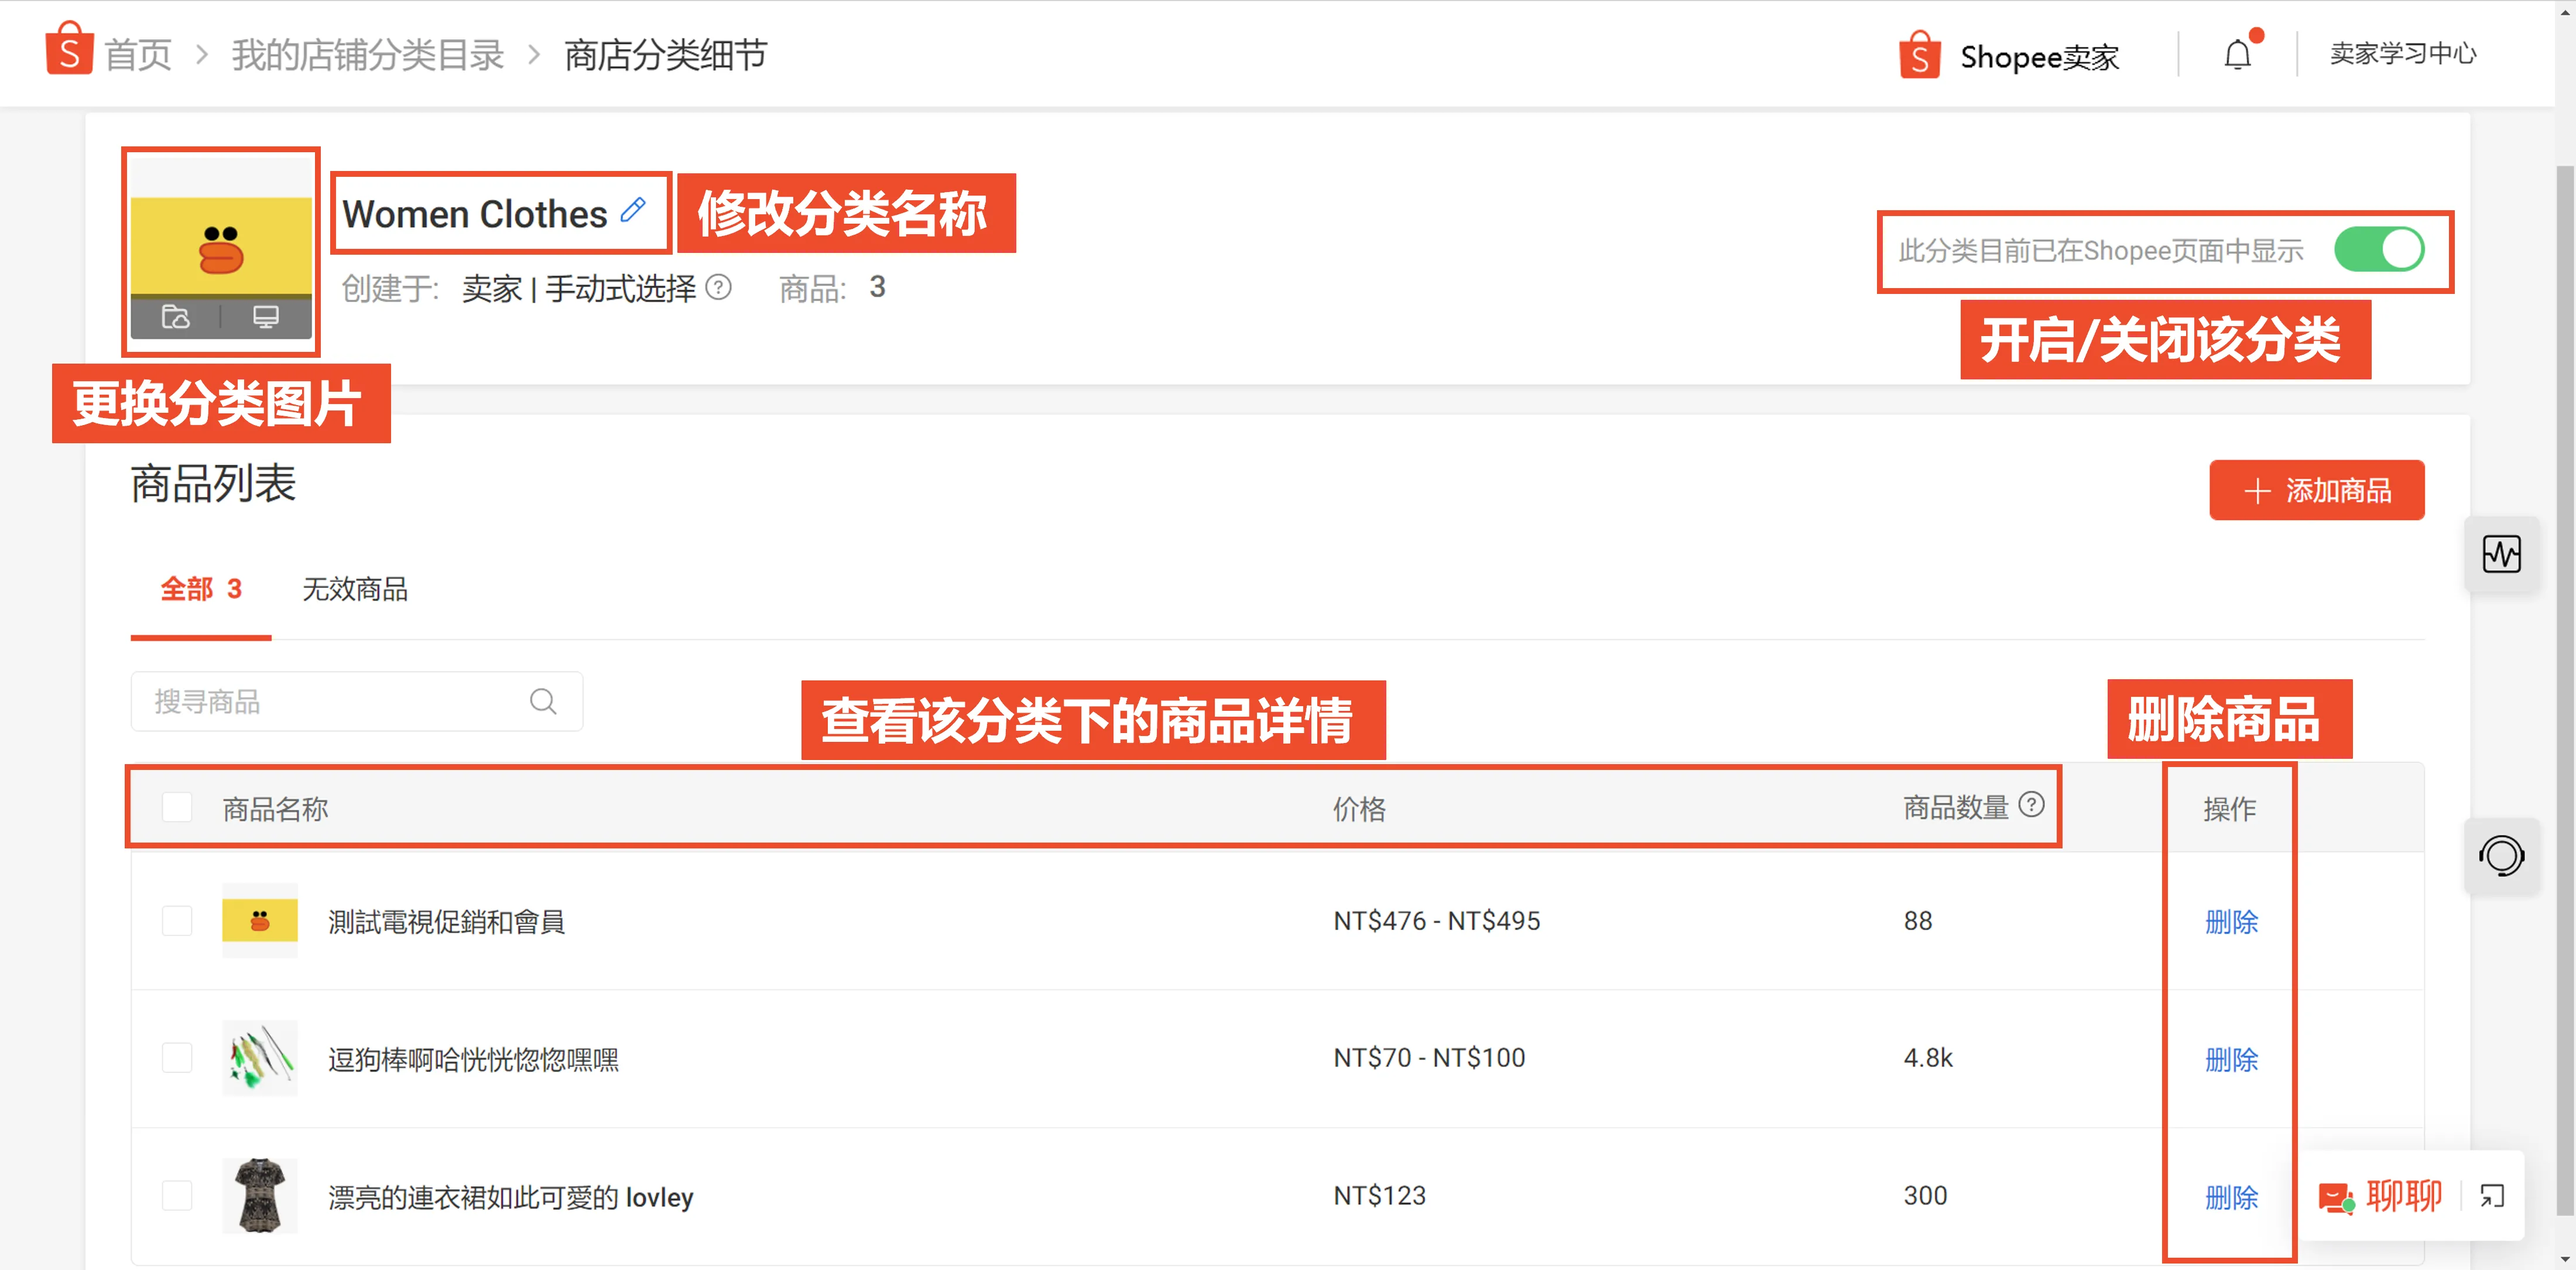Check the checkbox for 測試電視促銷和會員
This screenshot has width=2576, height=1270.
[177, 921]
